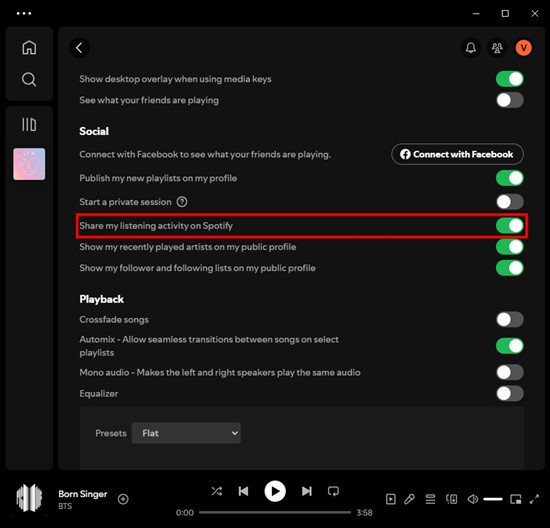Enable Crossfade songs
550x528 pixels.
coord(510,320)
